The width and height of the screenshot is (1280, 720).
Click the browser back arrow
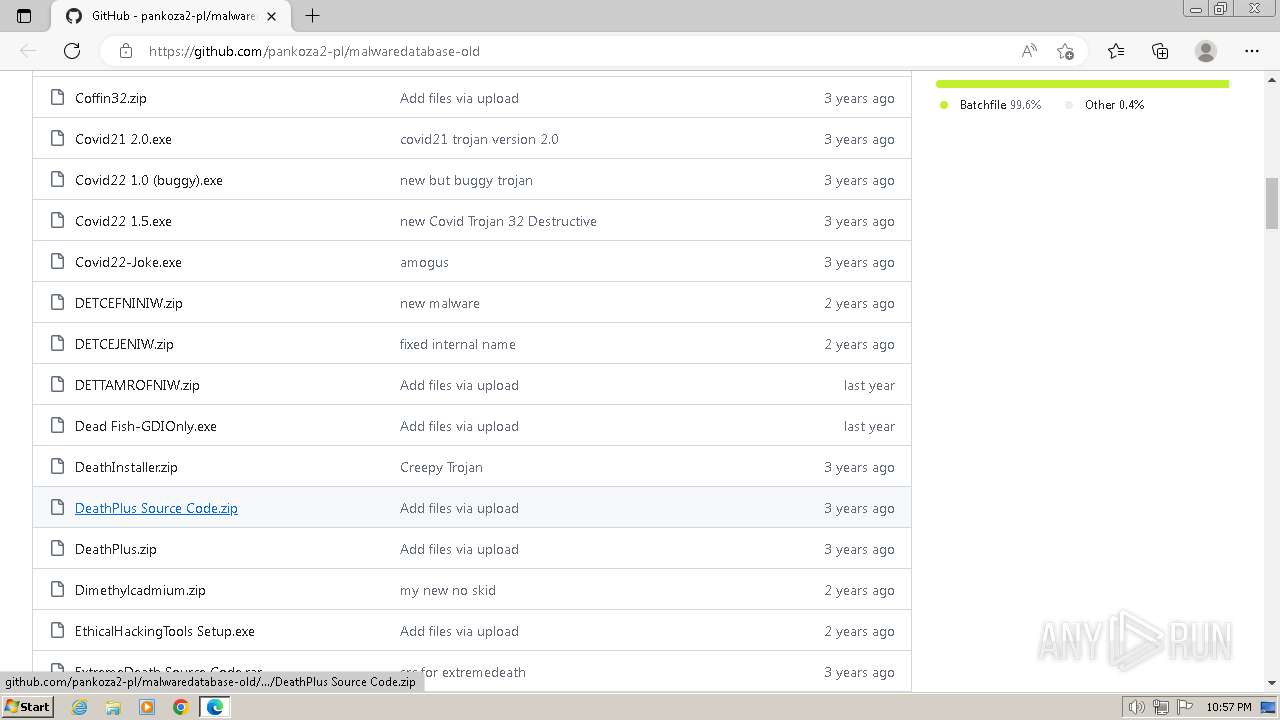28,51
